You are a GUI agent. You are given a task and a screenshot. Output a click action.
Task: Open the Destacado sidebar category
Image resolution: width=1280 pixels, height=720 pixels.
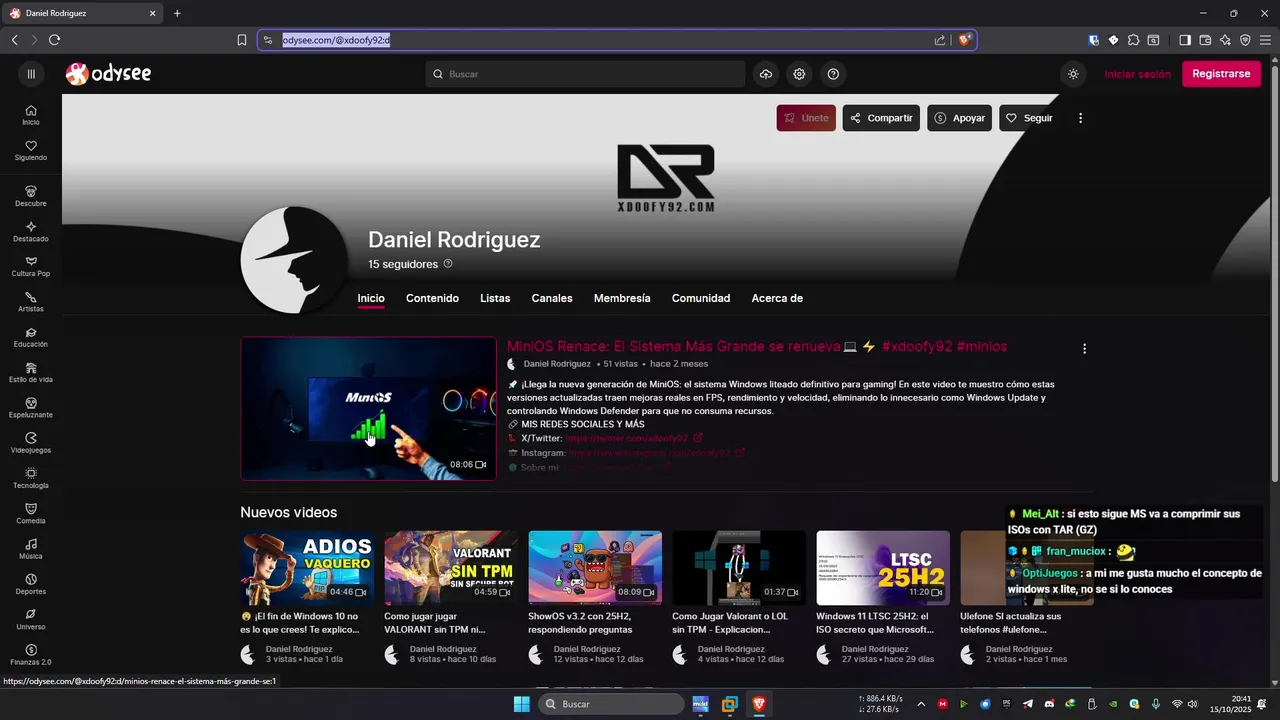click(x=31, y=232)
